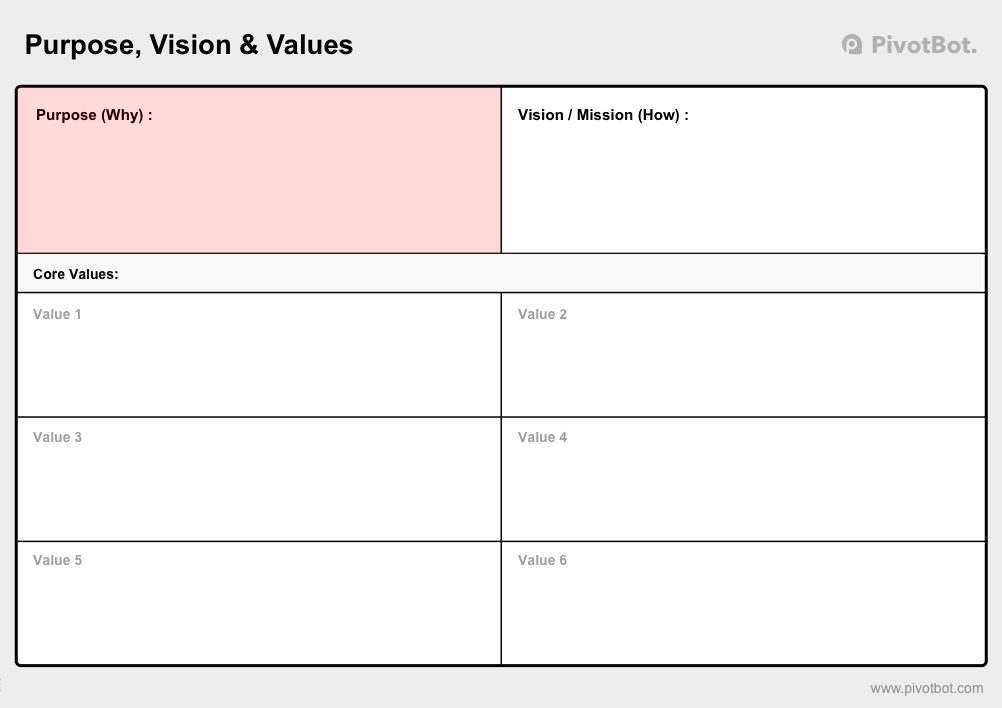Select the Vision / Mission (How) label

(x=603, y=115)
